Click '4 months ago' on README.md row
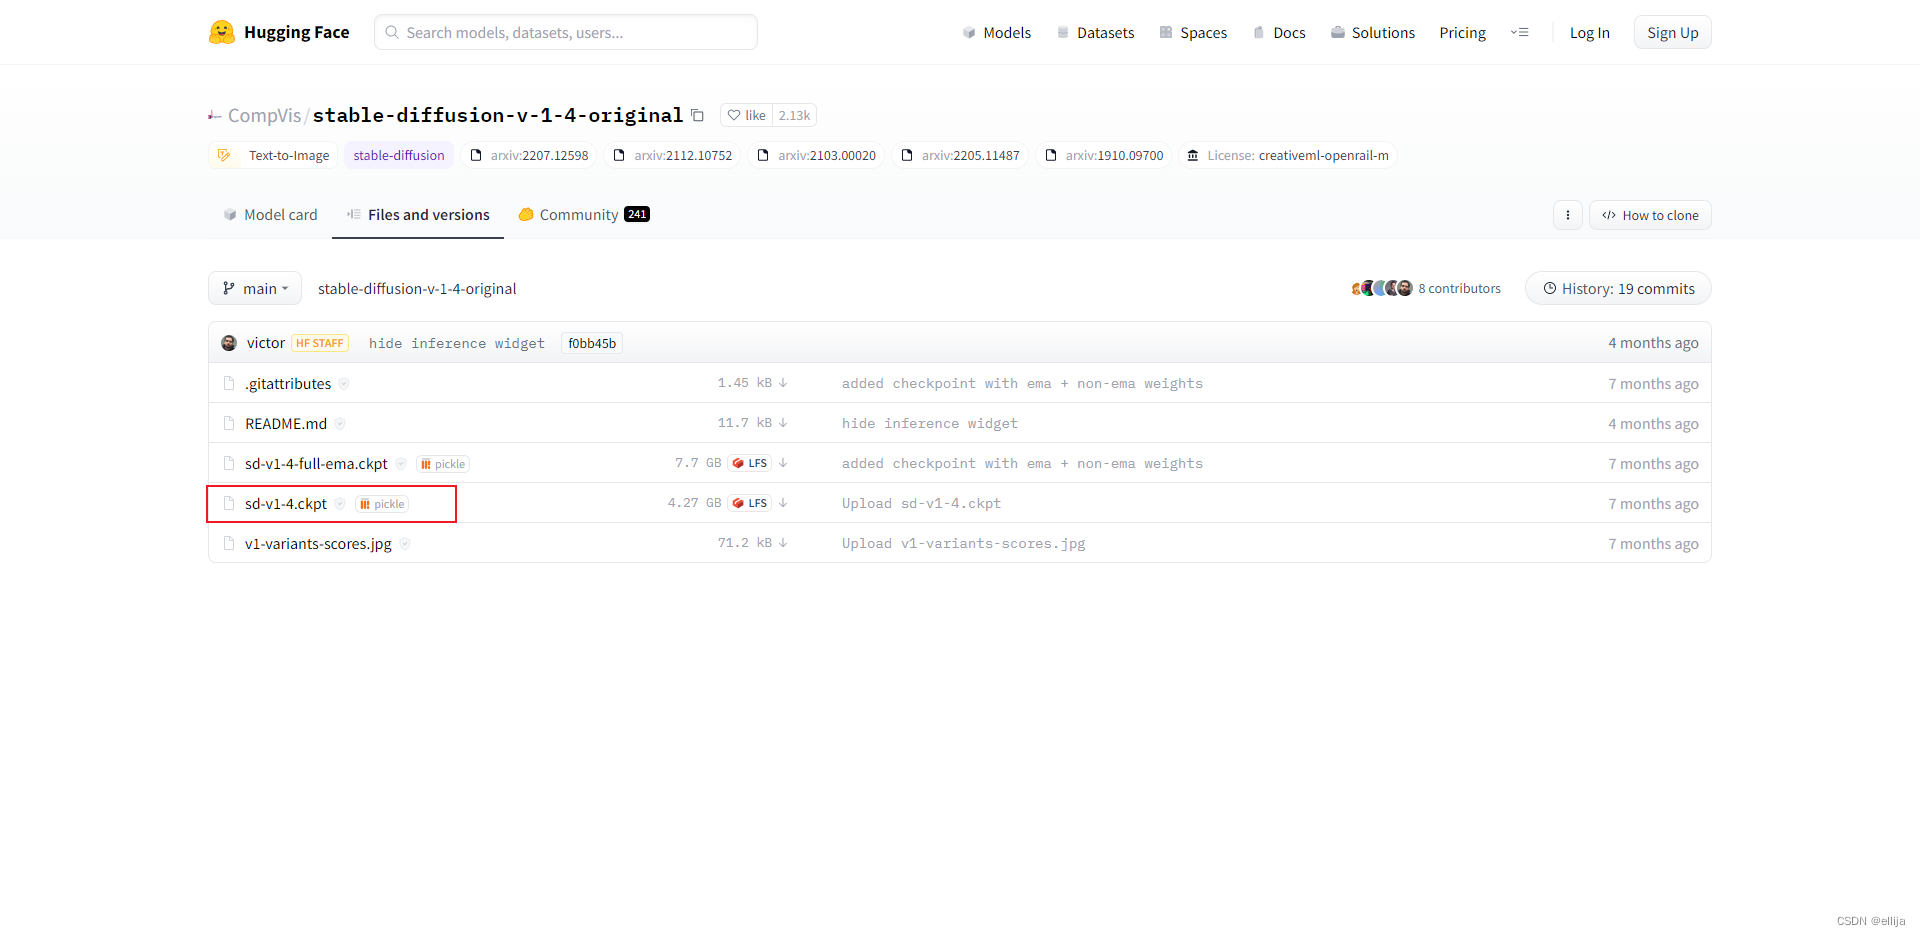Screen dimensions: 1920x937 [x=1653, y=424]
